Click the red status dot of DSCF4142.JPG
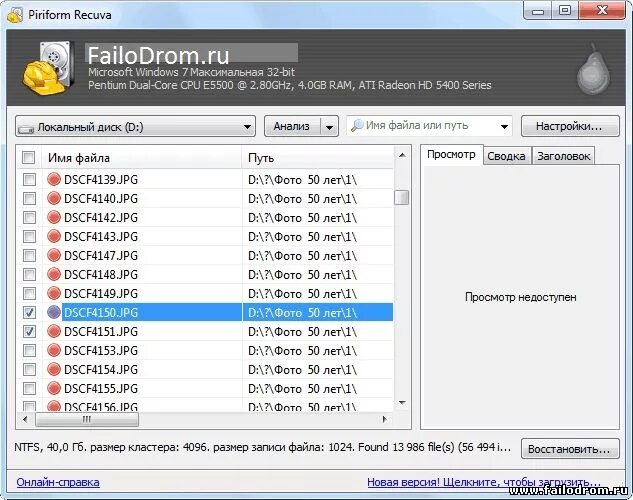Screen dimensions: 633x500 pyautogui.click(x=54, y=217)
